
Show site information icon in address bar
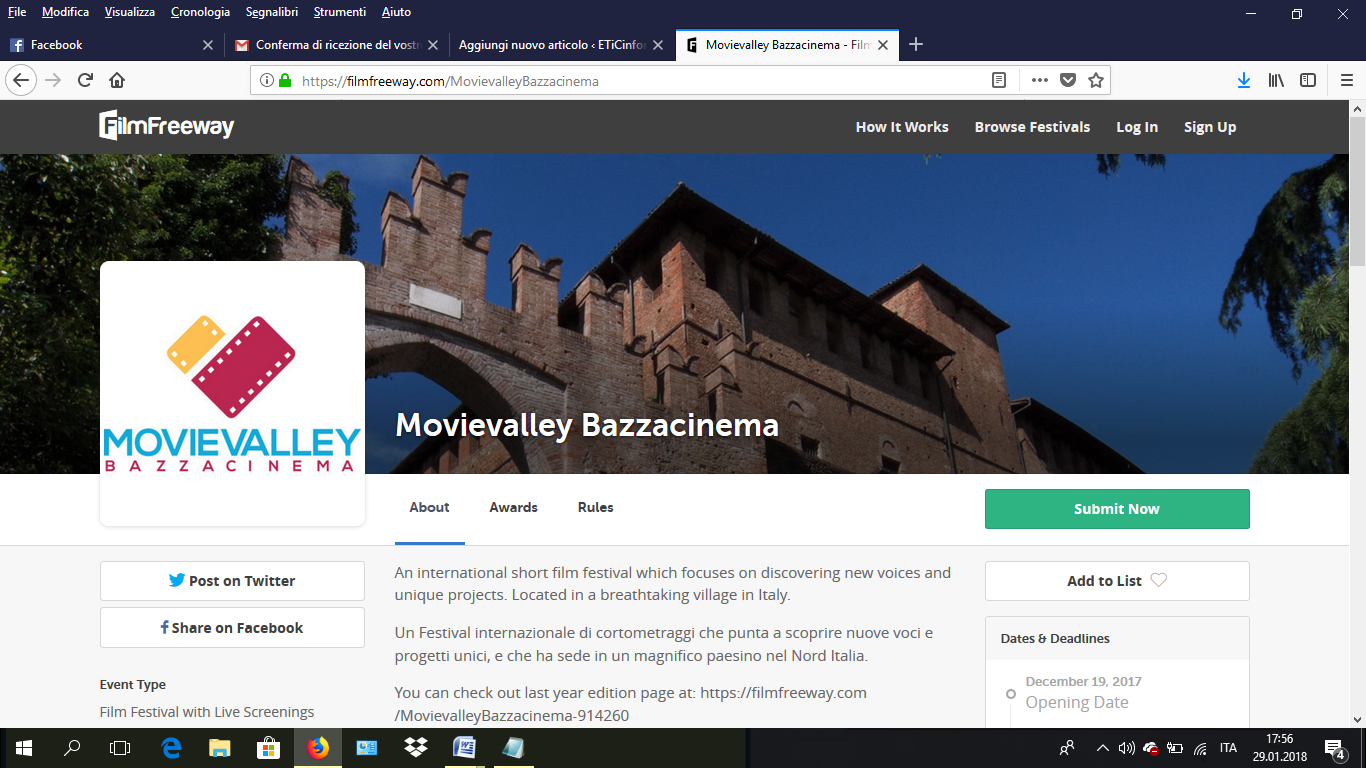coord(266,81)
